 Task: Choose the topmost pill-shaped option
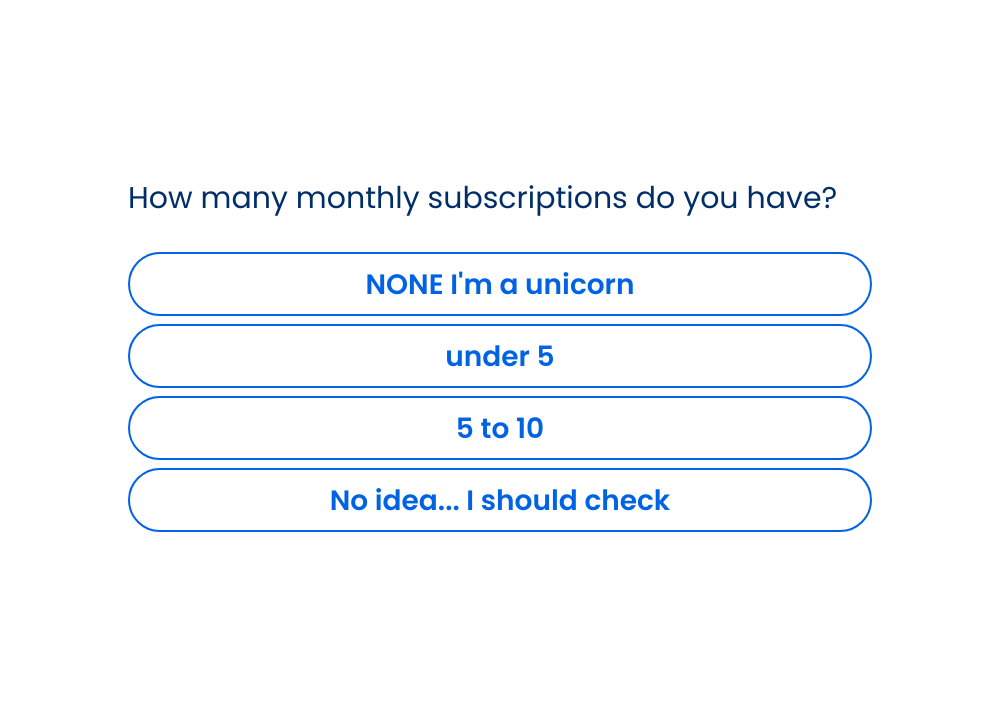pos(499,284)
